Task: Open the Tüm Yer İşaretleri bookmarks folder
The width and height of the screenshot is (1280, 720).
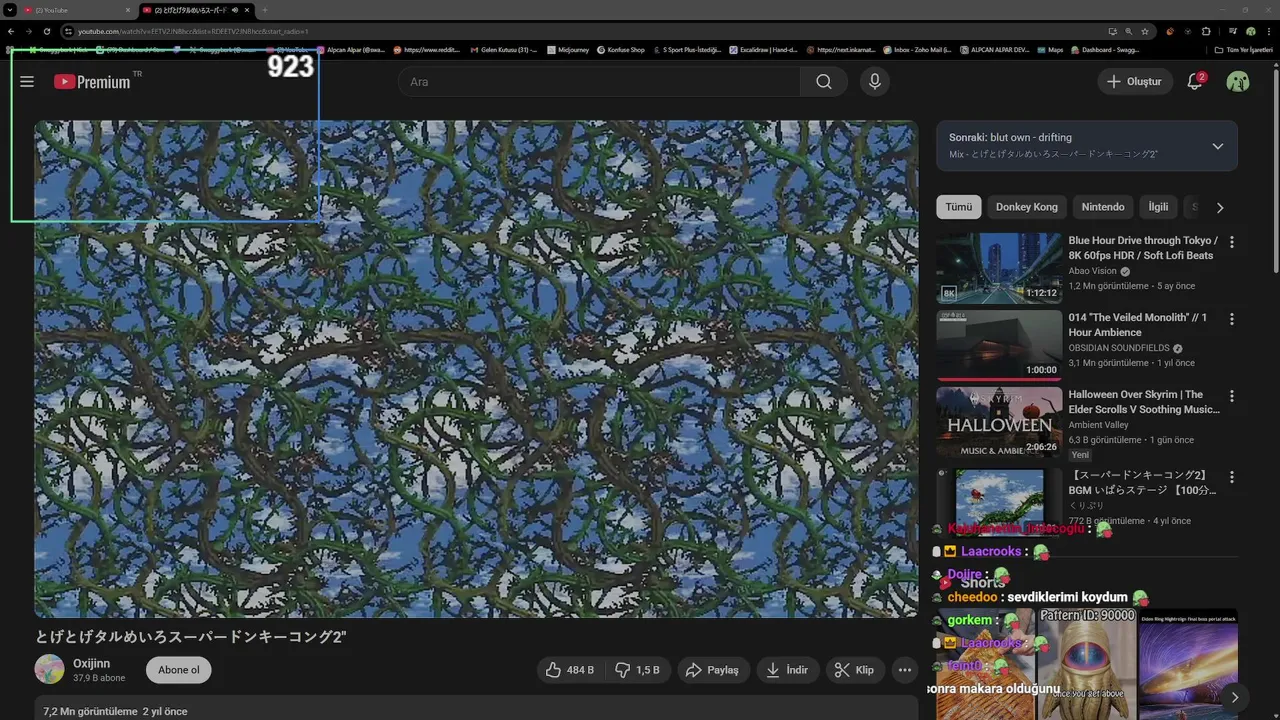Action: tap(1243, 50)
